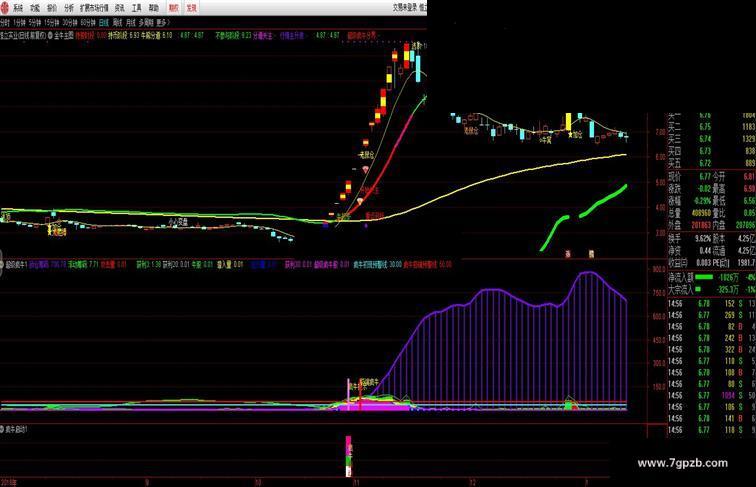Open the 工具 menu
The image size is (756, 487).
point(136,8)
